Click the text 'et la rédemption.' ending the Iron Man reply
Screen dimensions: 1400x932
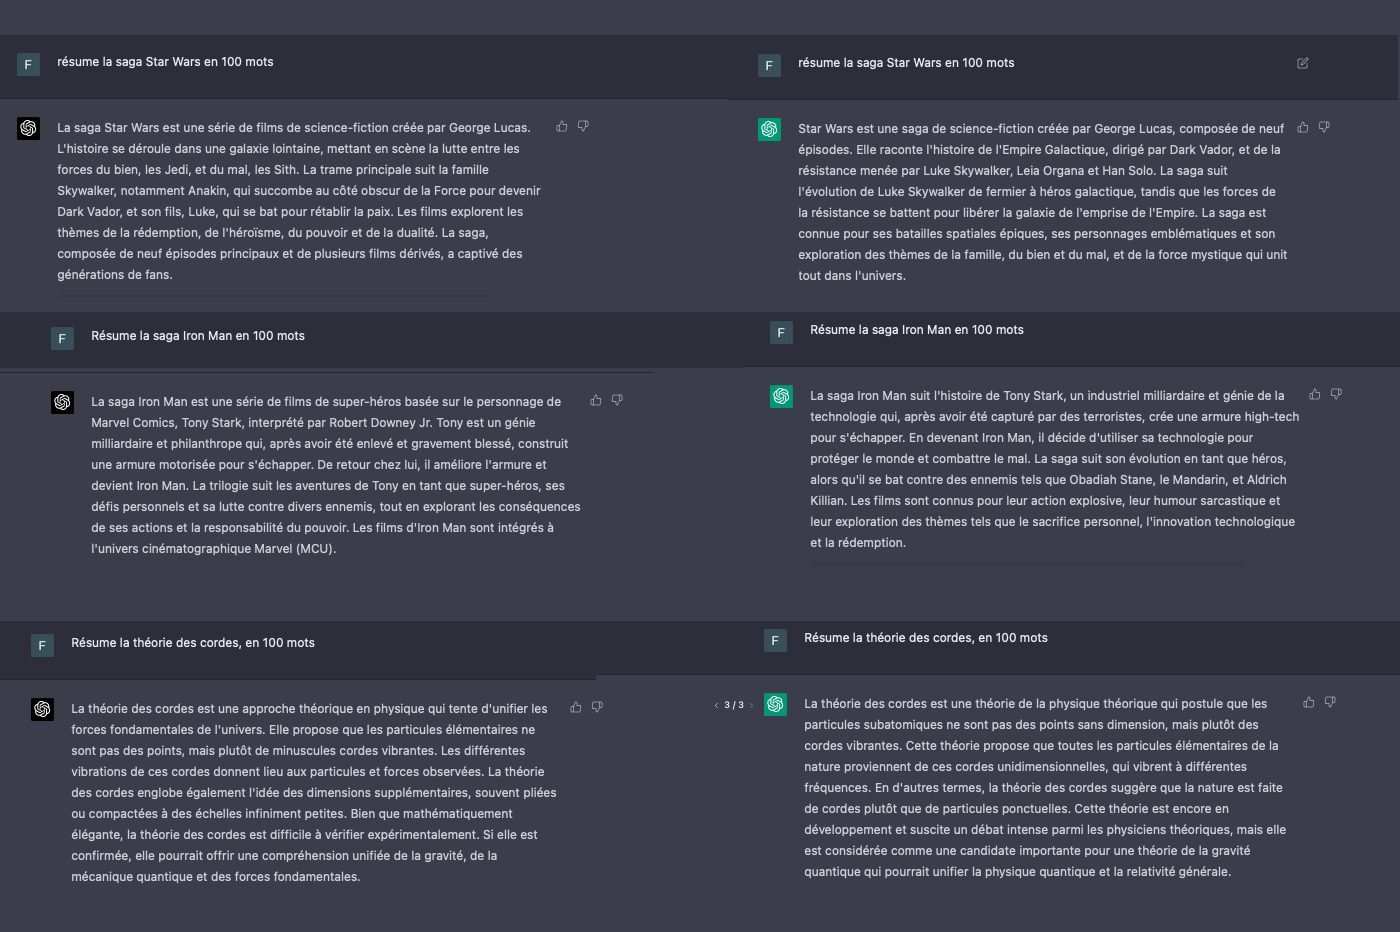(x=858, y=543)
